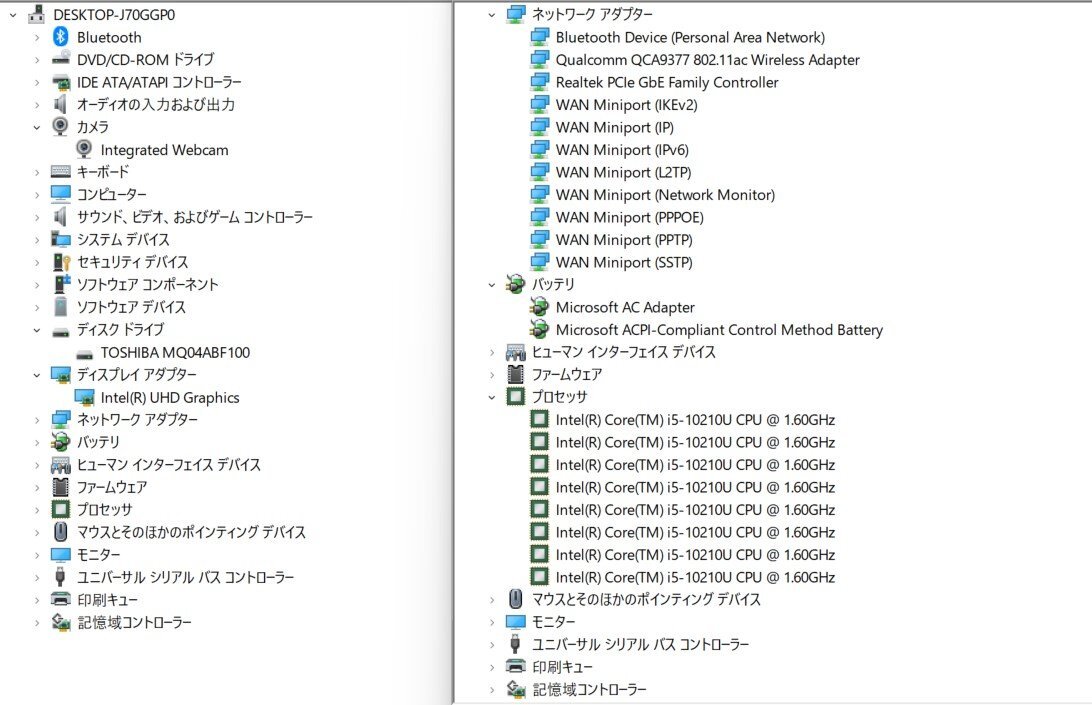Viewport: 1092px width, 705px height.
Task: Select the Integrated Webcam device icon
Action: tap(84, 149)
